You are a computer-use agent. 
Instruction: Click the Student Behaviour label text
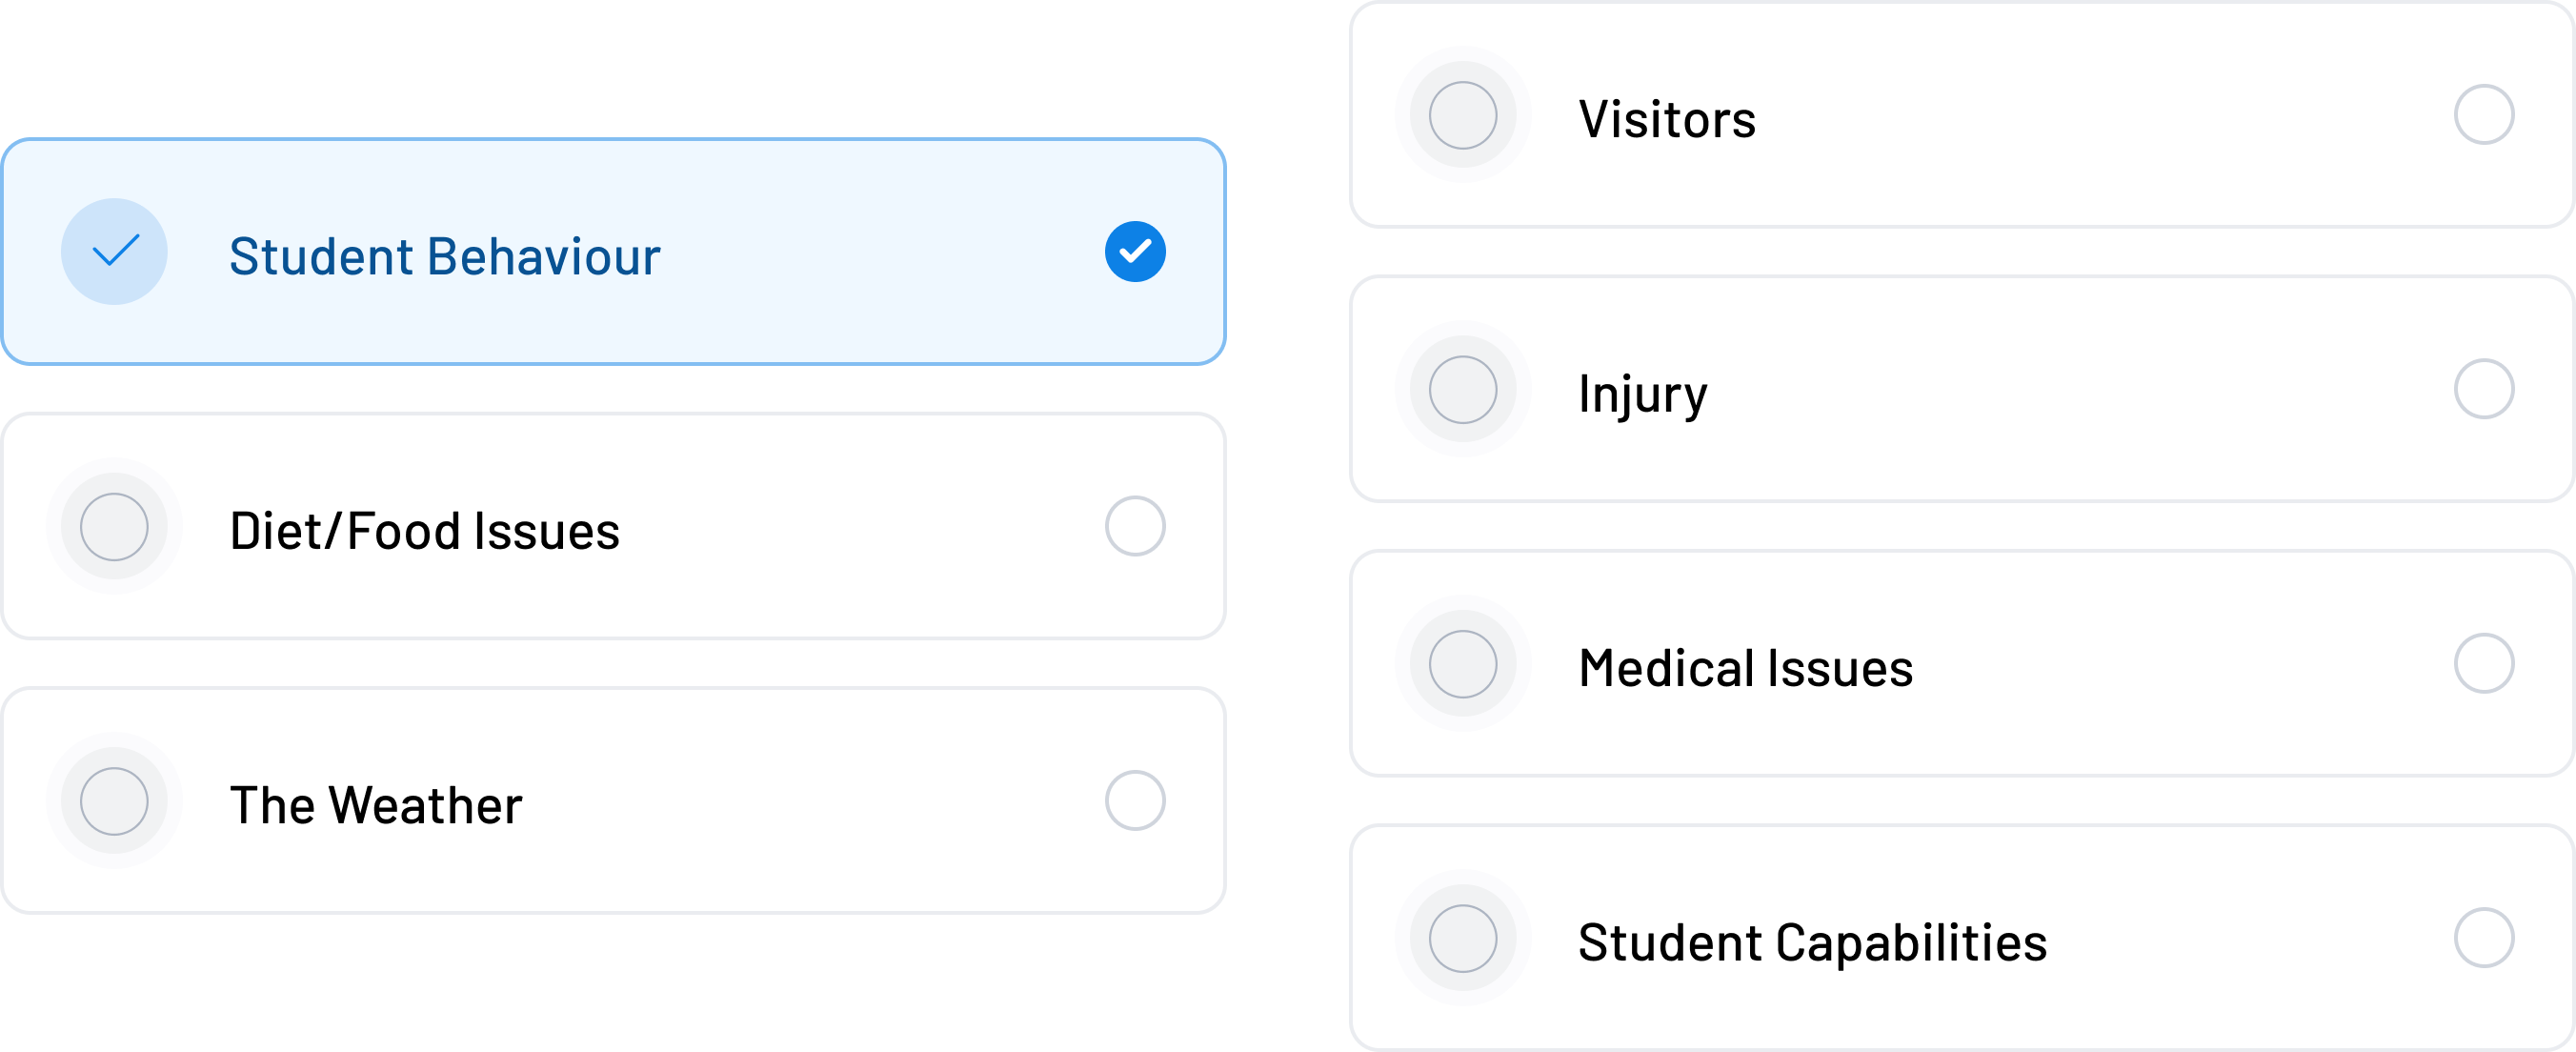click(x=444, y=256)
